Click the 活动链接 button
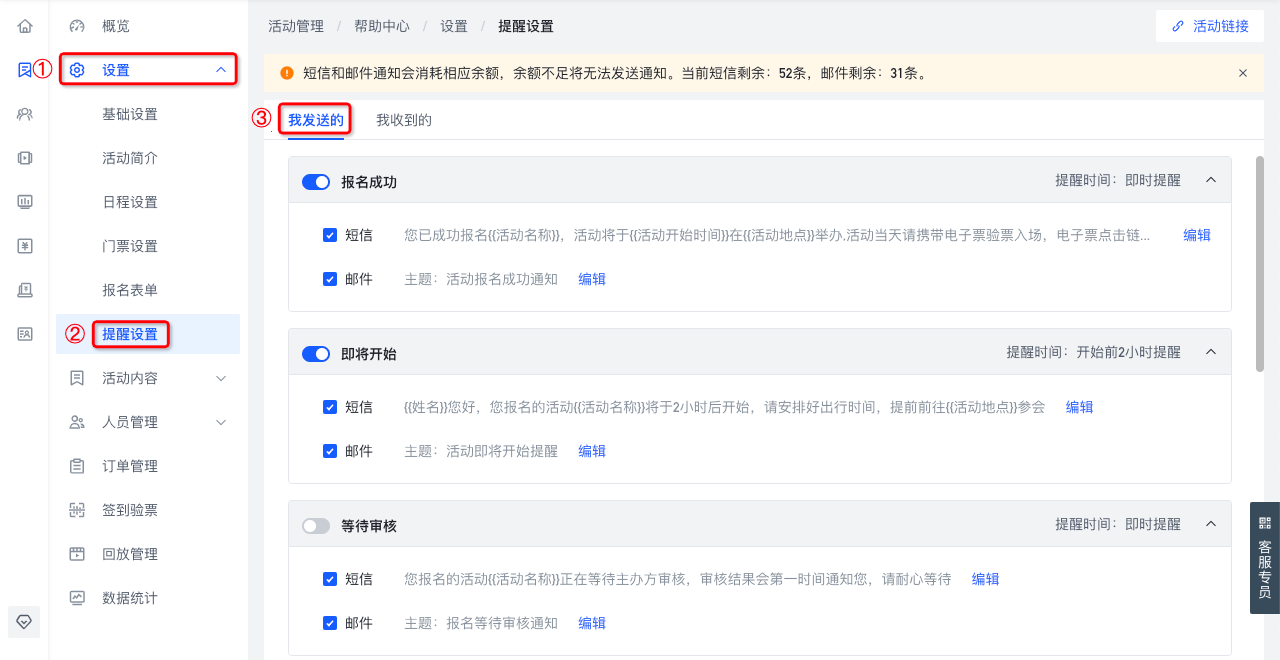 point(1211,26)
